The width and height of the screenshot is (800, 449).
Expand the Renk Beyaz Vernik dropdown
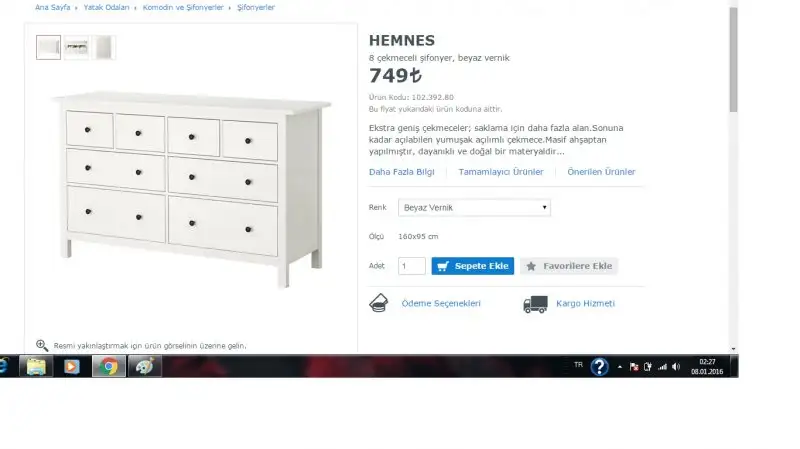pyautogui.click(x=474, y=208)
